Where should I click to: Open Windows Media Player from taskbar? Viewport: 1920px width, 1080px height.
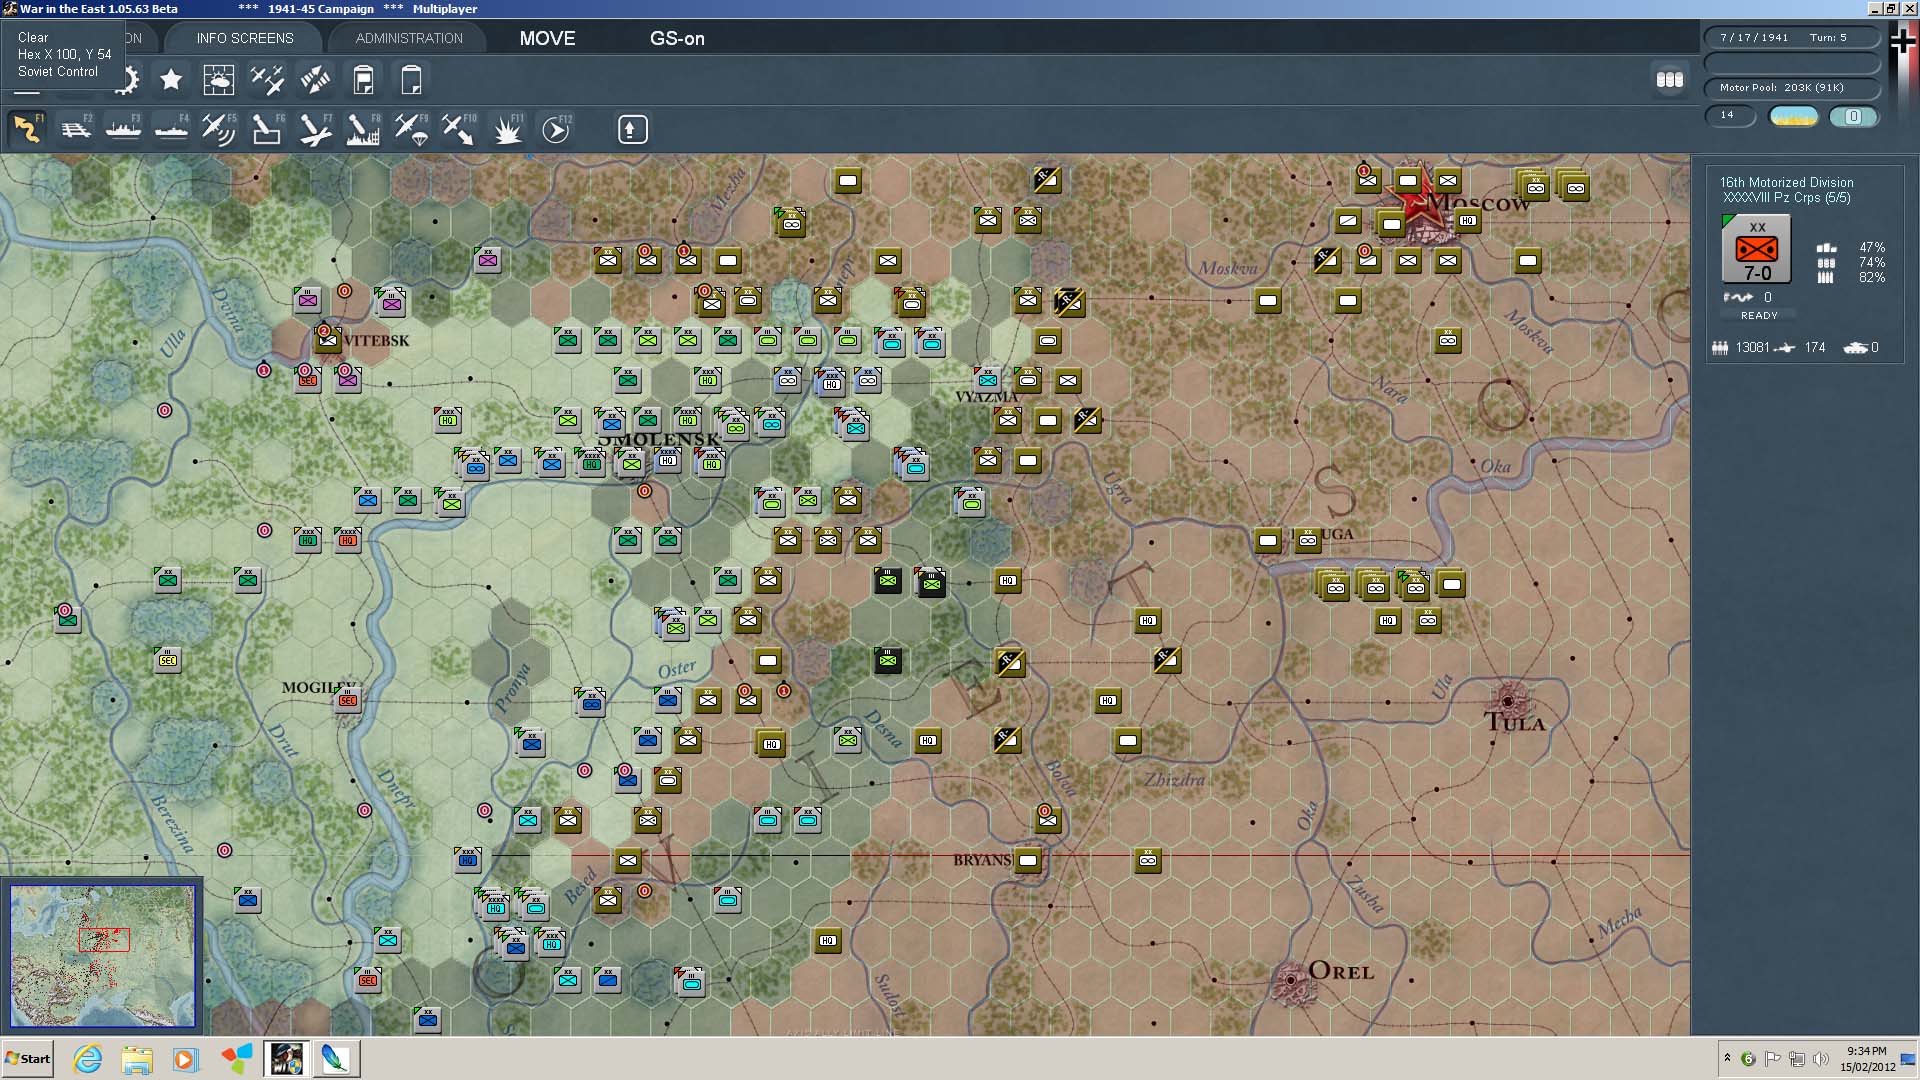point(185,1058)
